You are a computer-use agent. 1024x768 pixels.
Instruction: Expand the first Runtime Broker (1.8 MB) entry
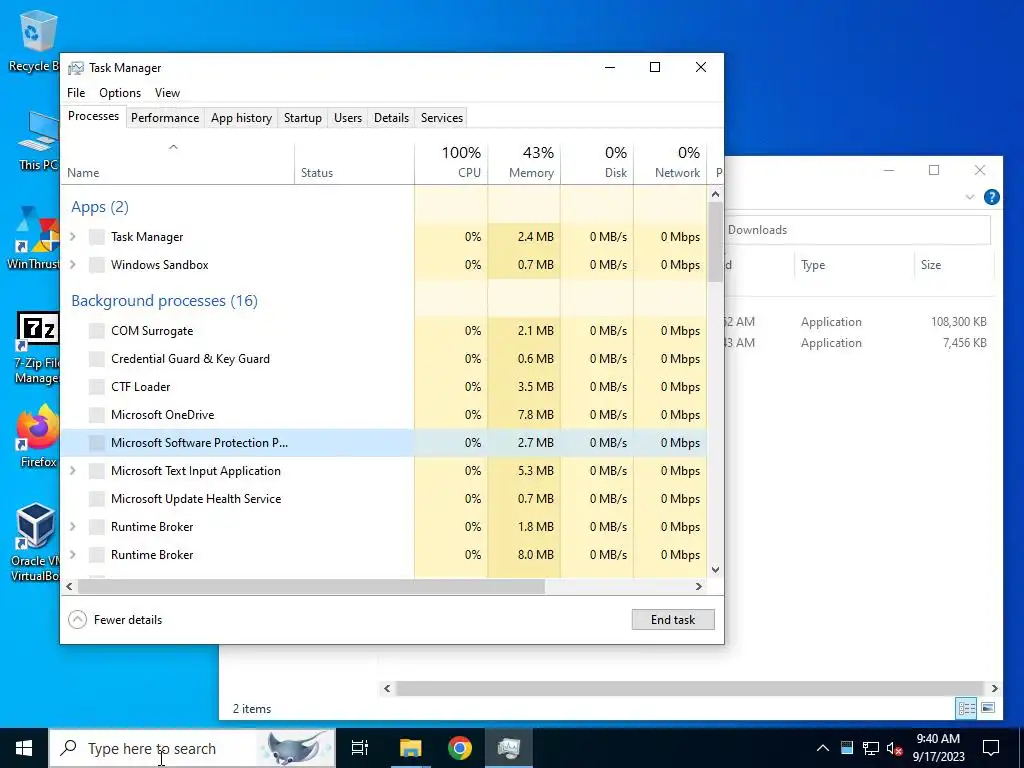73,526
